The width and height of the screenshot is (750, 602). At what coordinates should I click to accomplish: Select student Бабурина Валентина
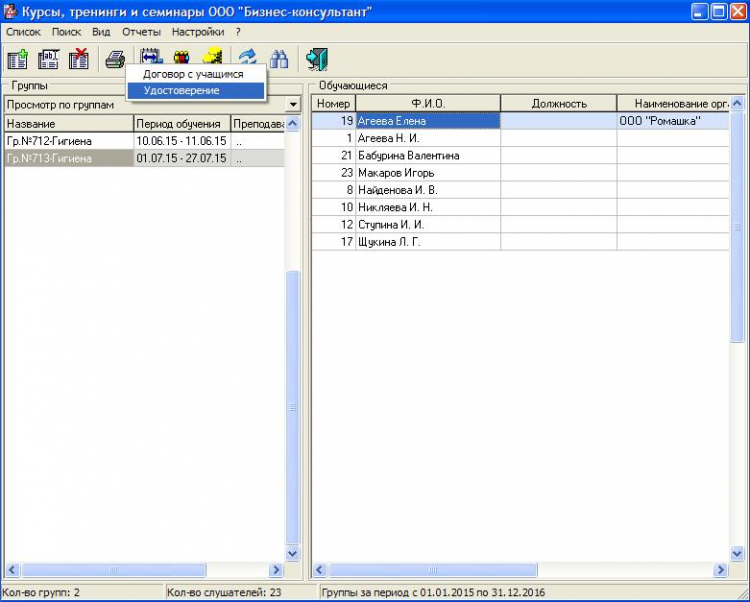pos(428,155)
